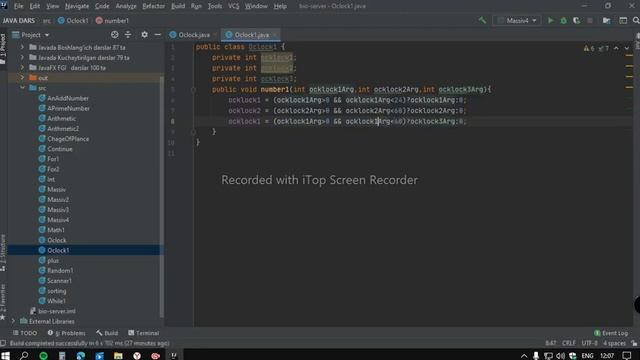640x360 pixels.
Task: Open Windows notification center
Action: (627, 356)
